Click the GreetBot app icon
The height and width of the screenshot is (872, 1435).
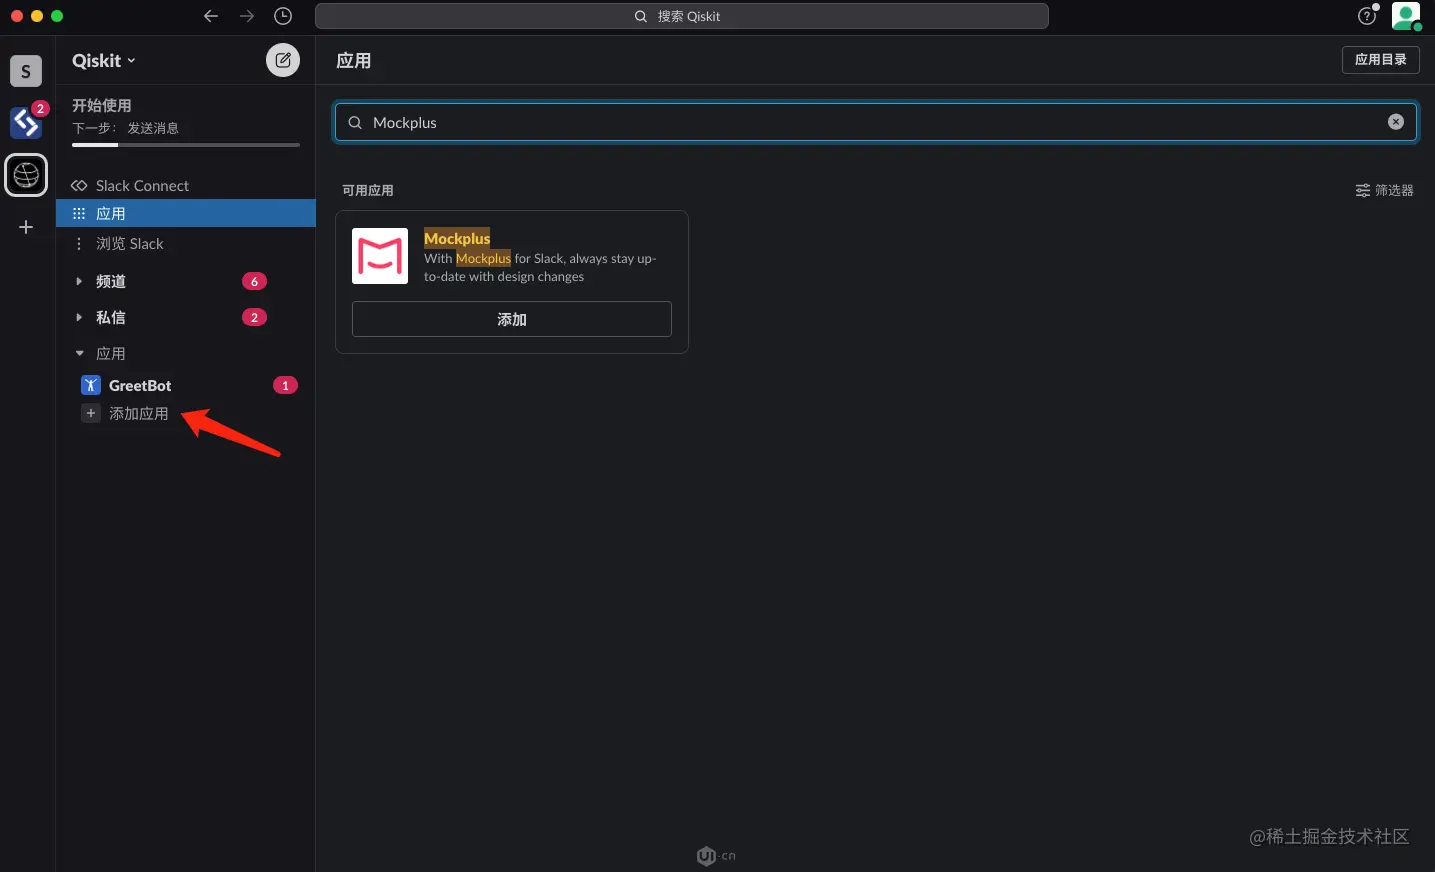(x=90, y=385)
